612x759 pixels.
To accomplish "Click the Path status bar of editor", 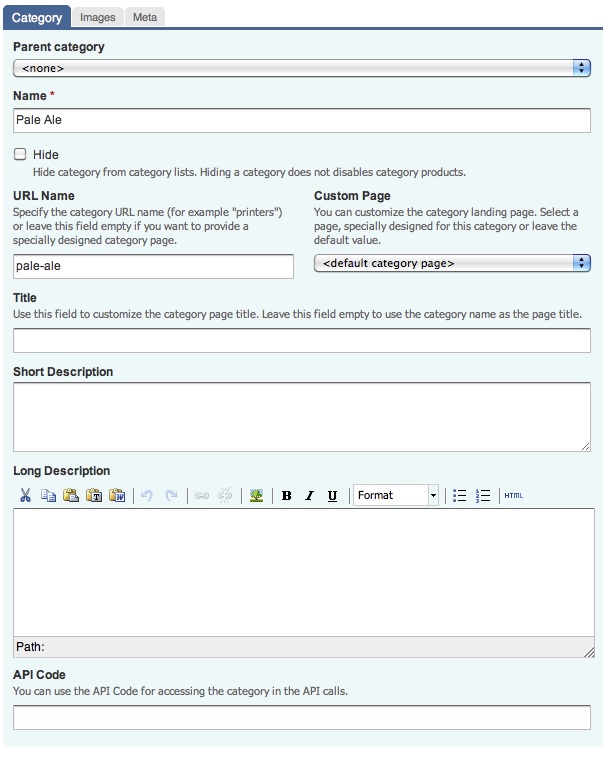I will 304,647.
